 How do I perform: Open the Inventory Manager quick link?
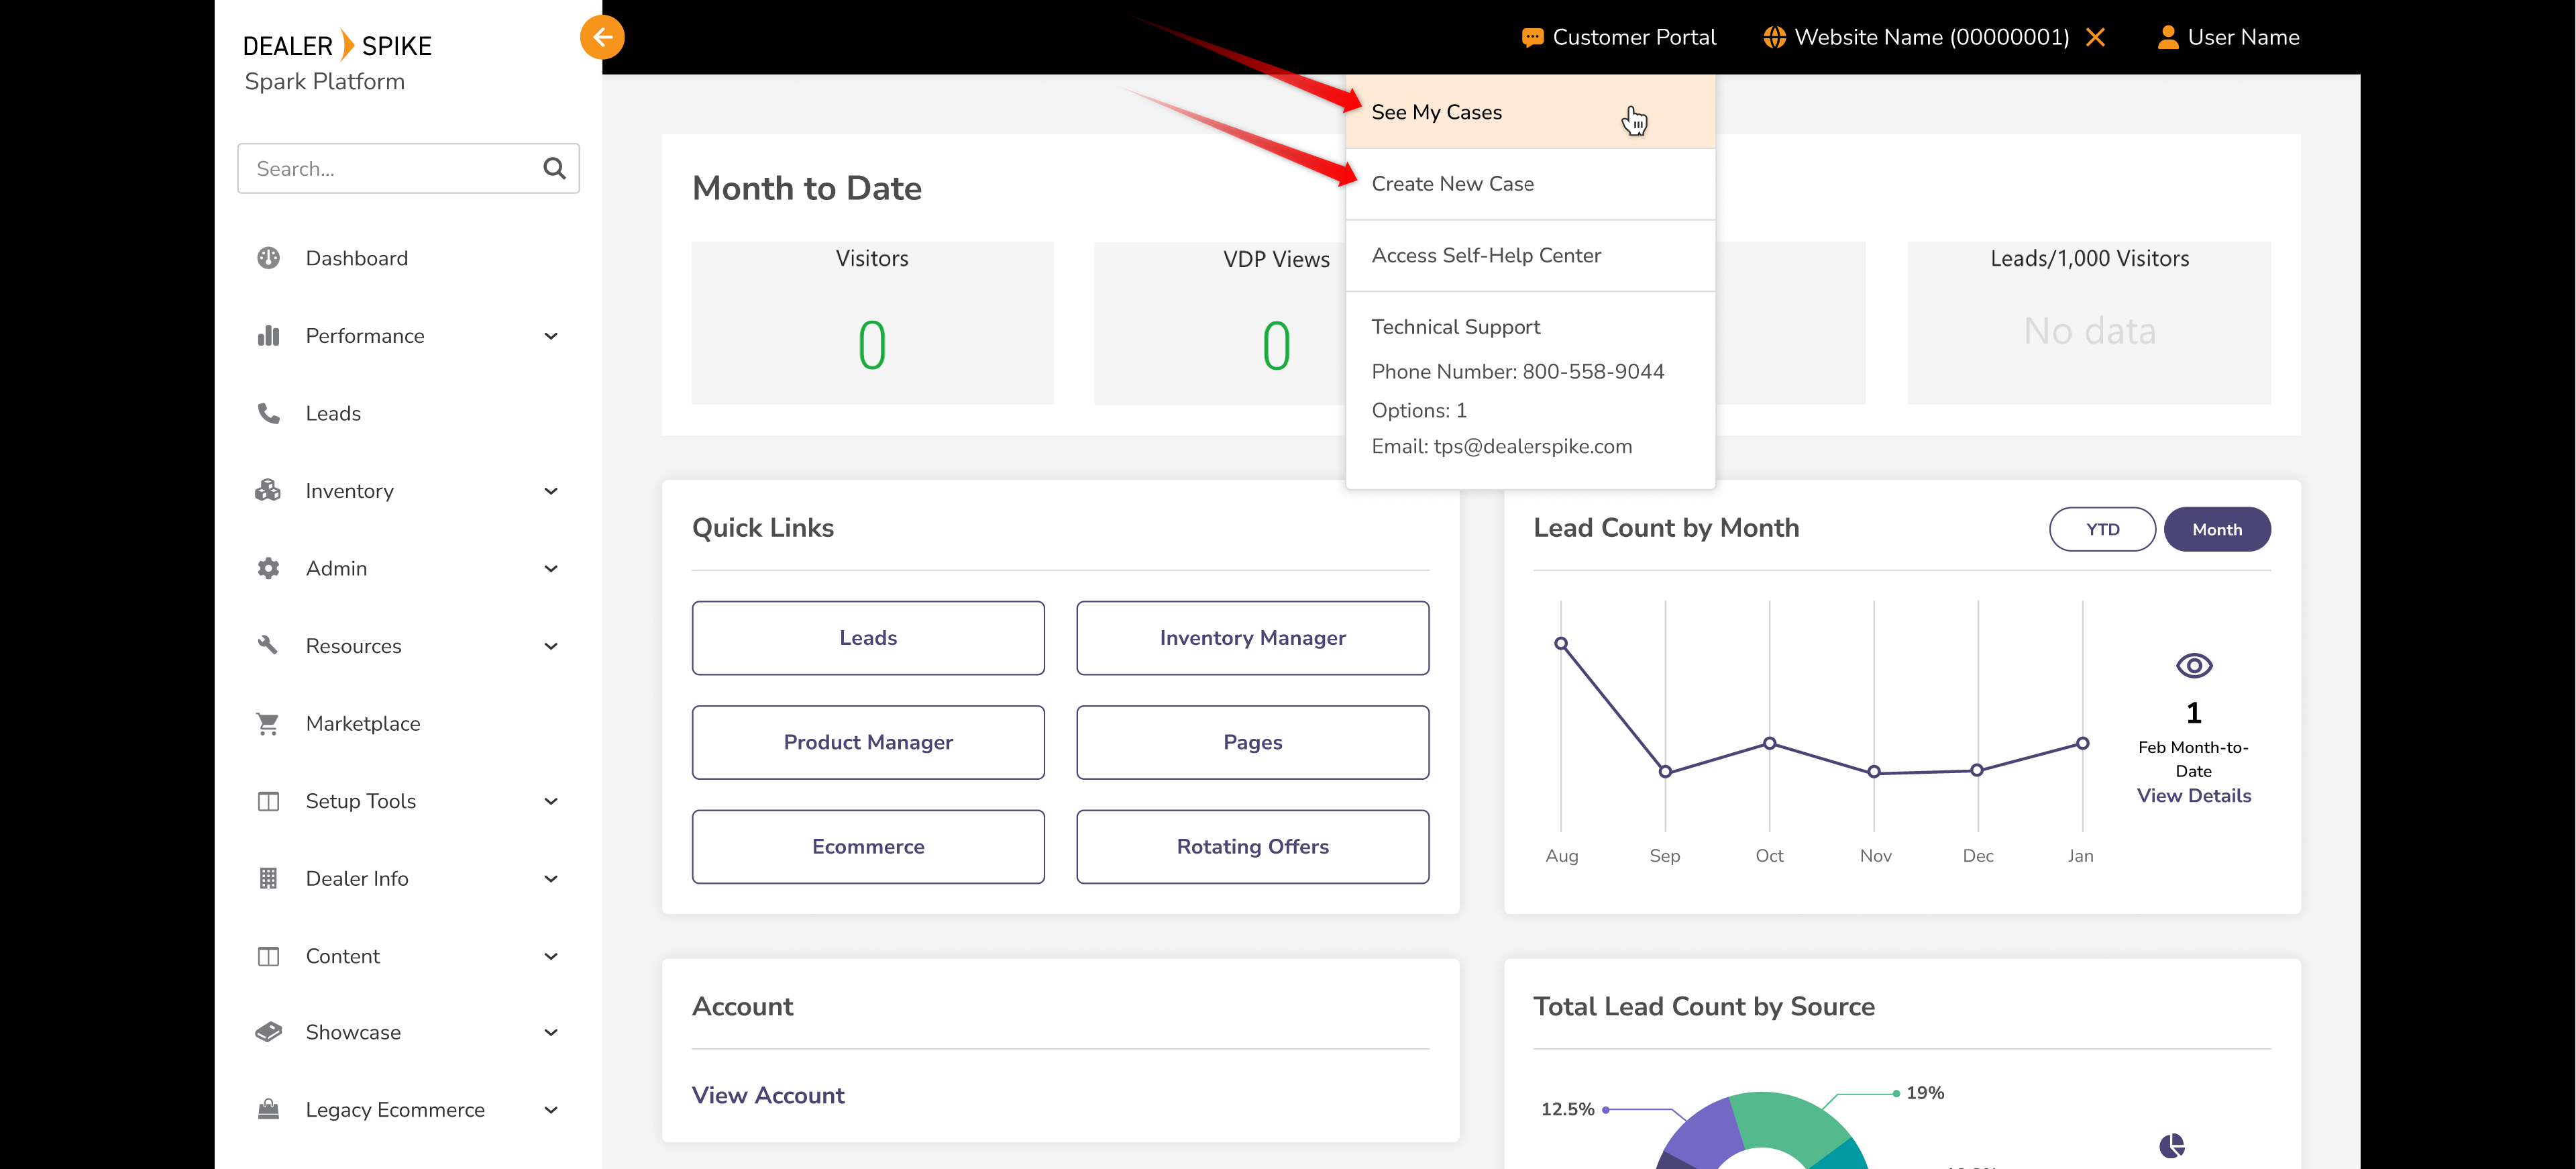pyautogui.click(x=1252, y=638)
